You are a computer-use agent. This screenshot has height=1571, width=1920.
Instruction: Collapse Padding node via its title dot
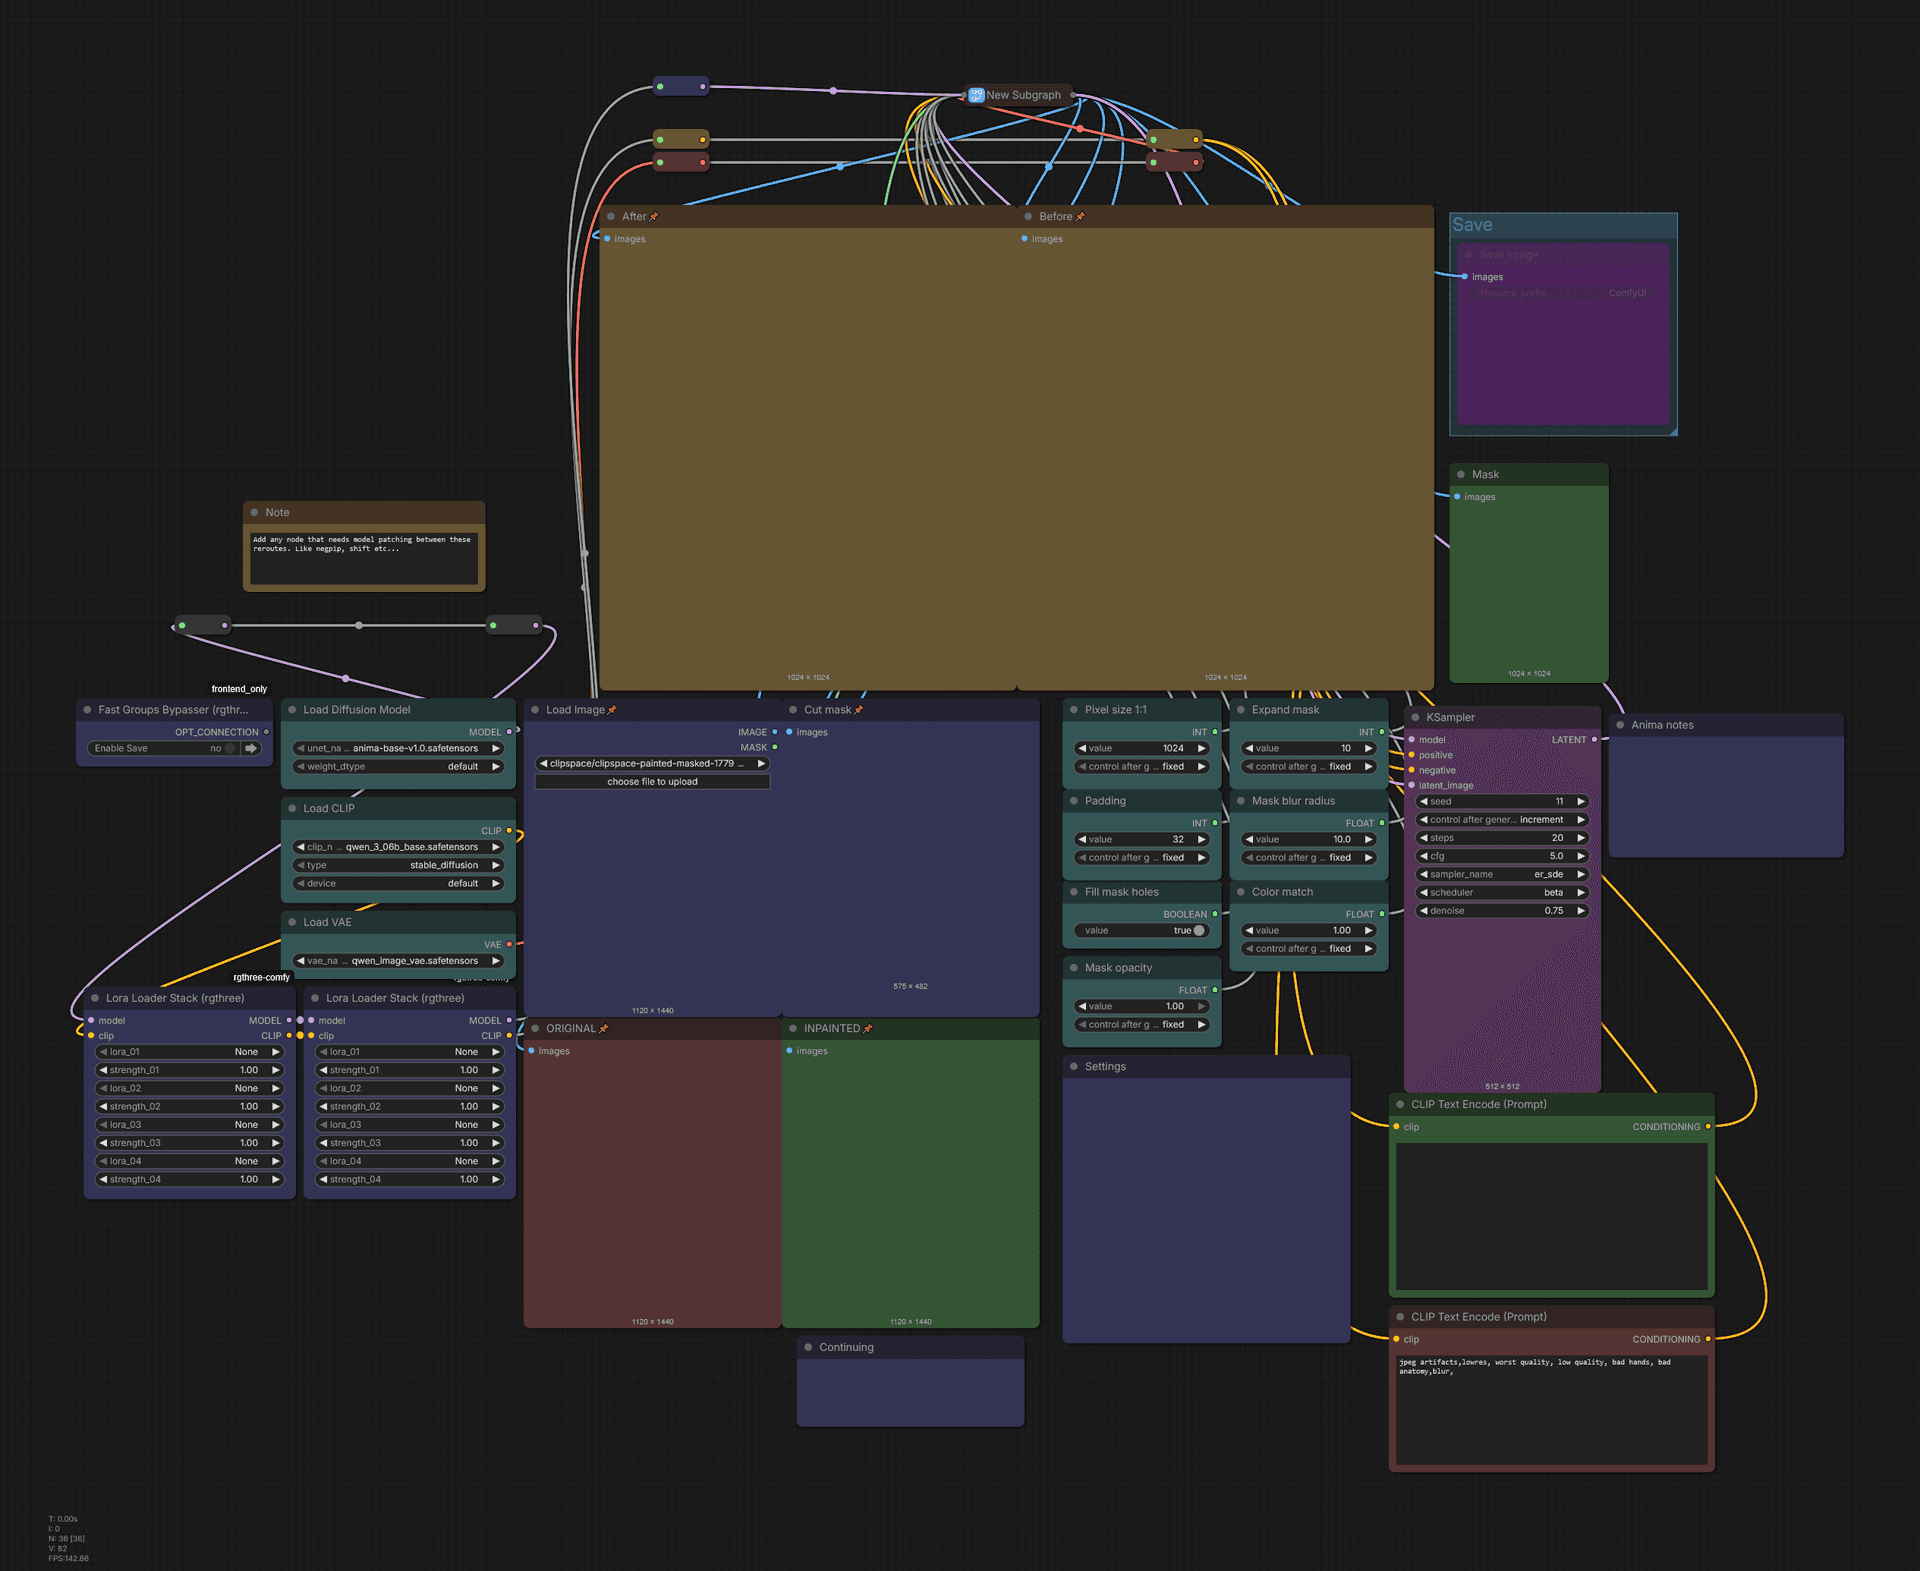click(1074, 801)
